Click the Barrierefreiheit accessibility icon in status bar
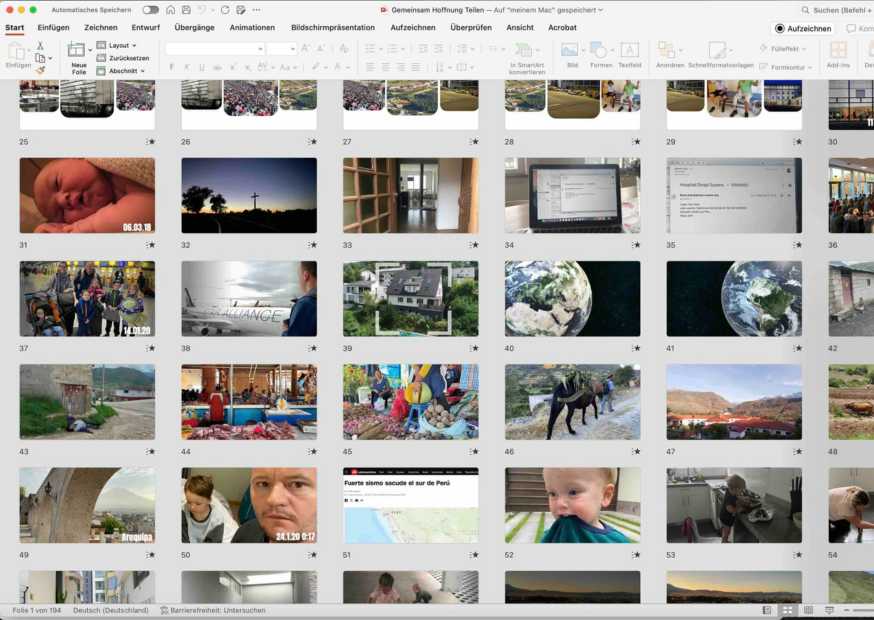This screenshot has width=874, height=620. (164, 611)
